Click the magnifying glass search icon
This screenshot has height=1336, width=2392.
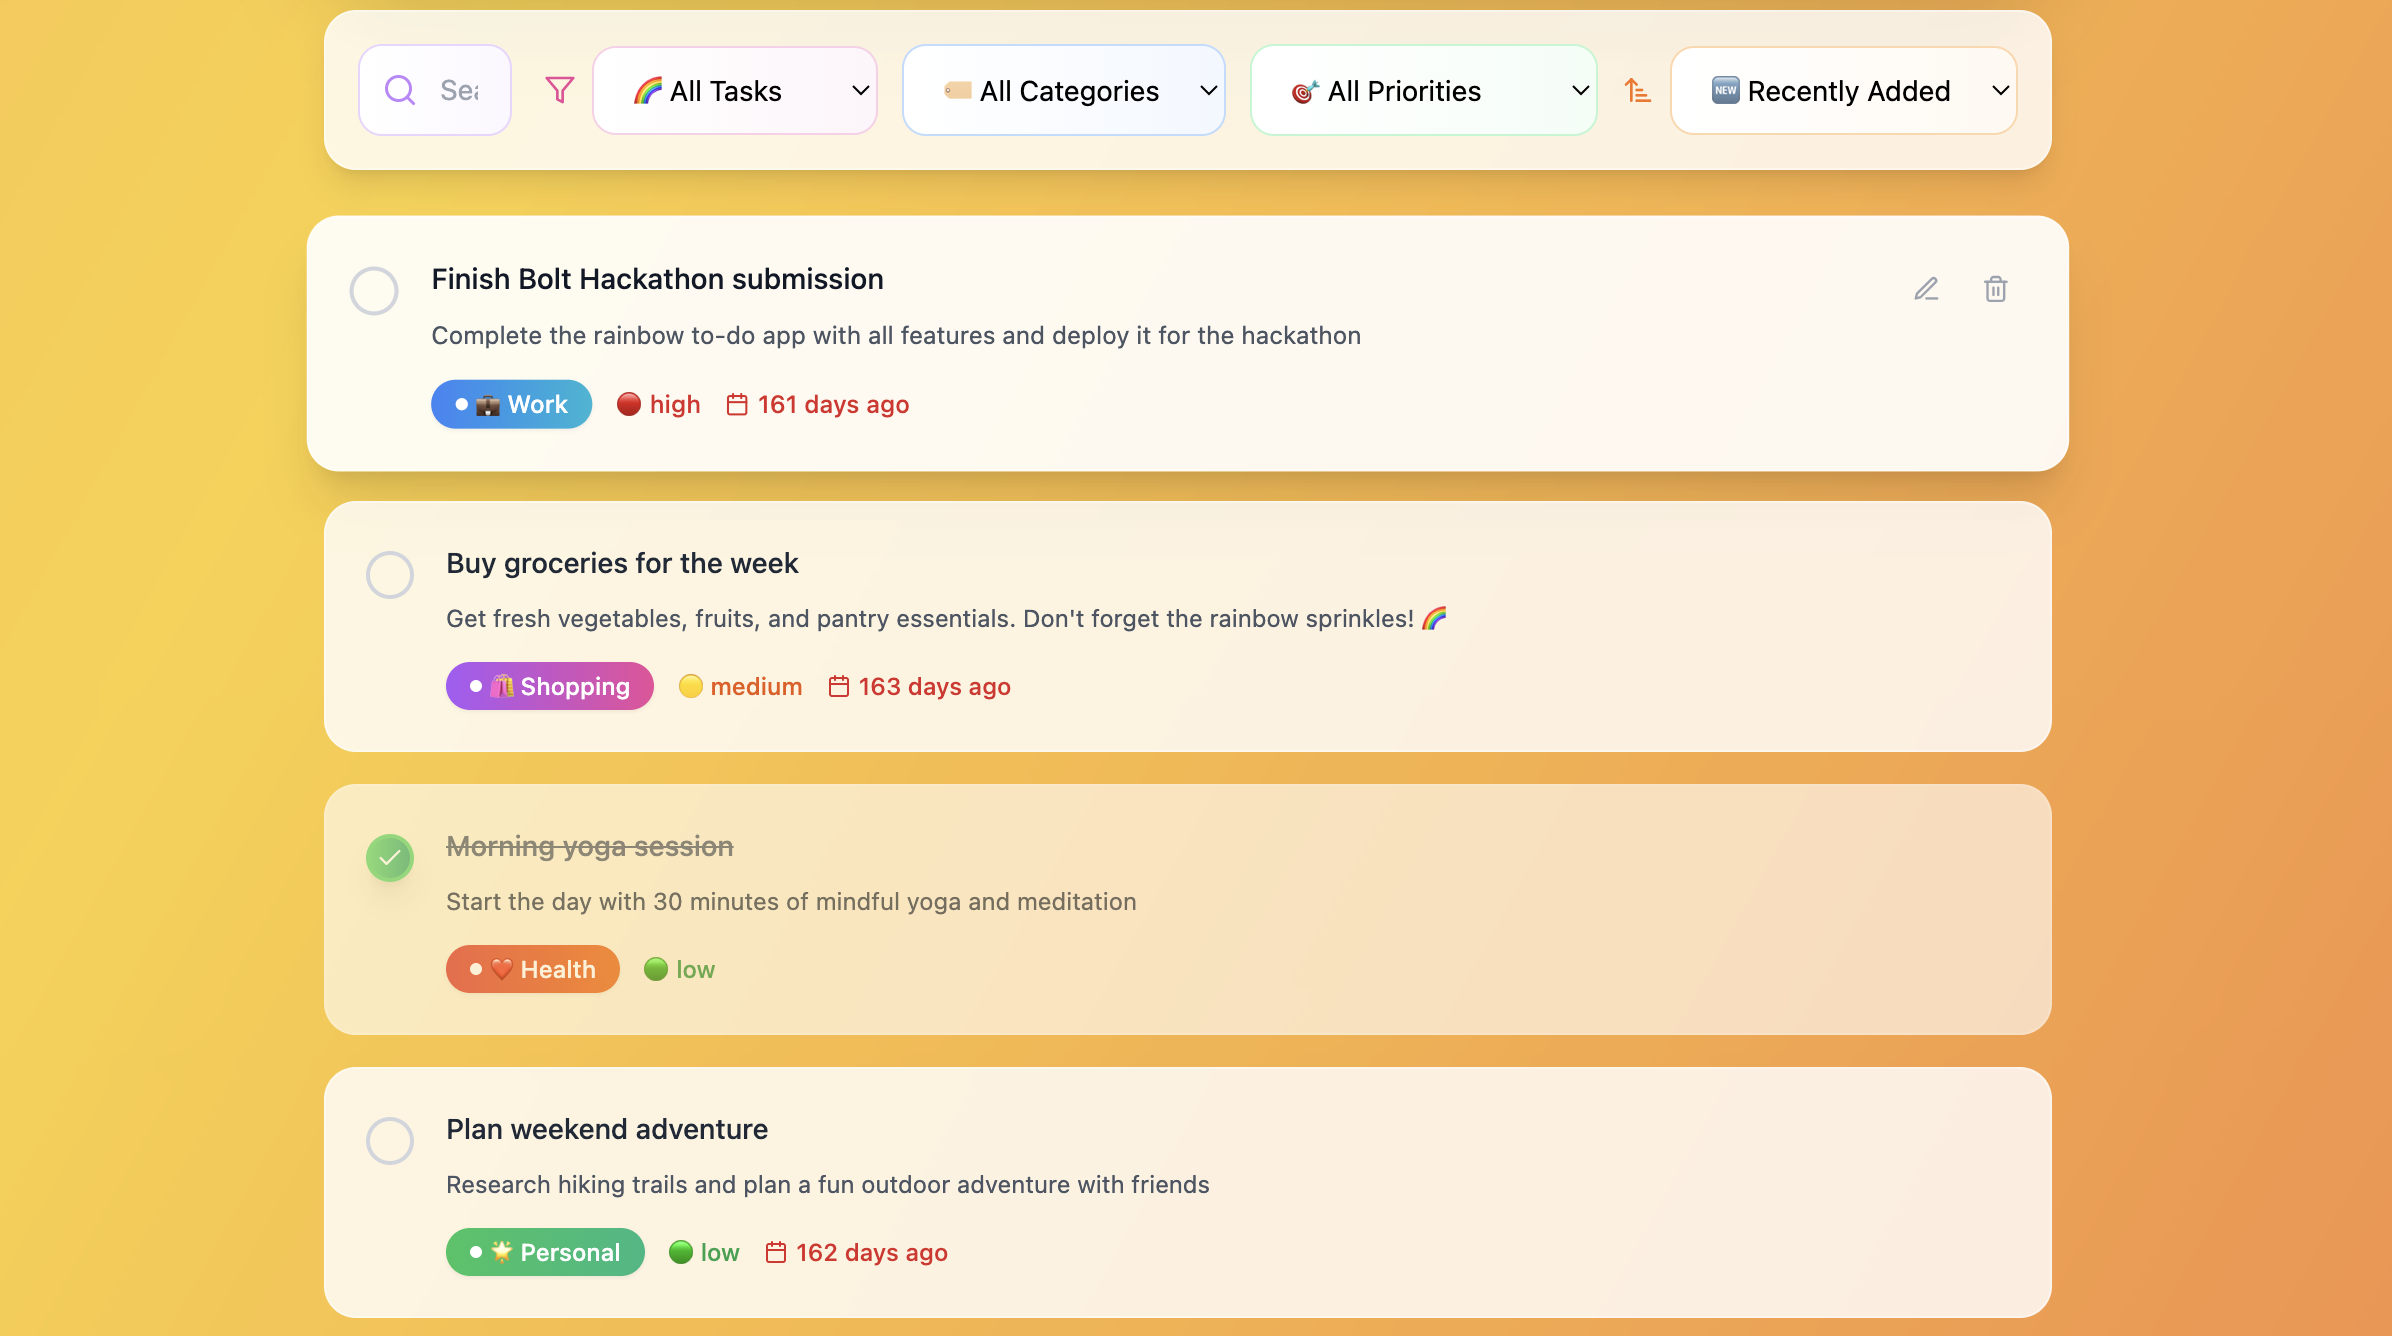coord(400,90)
